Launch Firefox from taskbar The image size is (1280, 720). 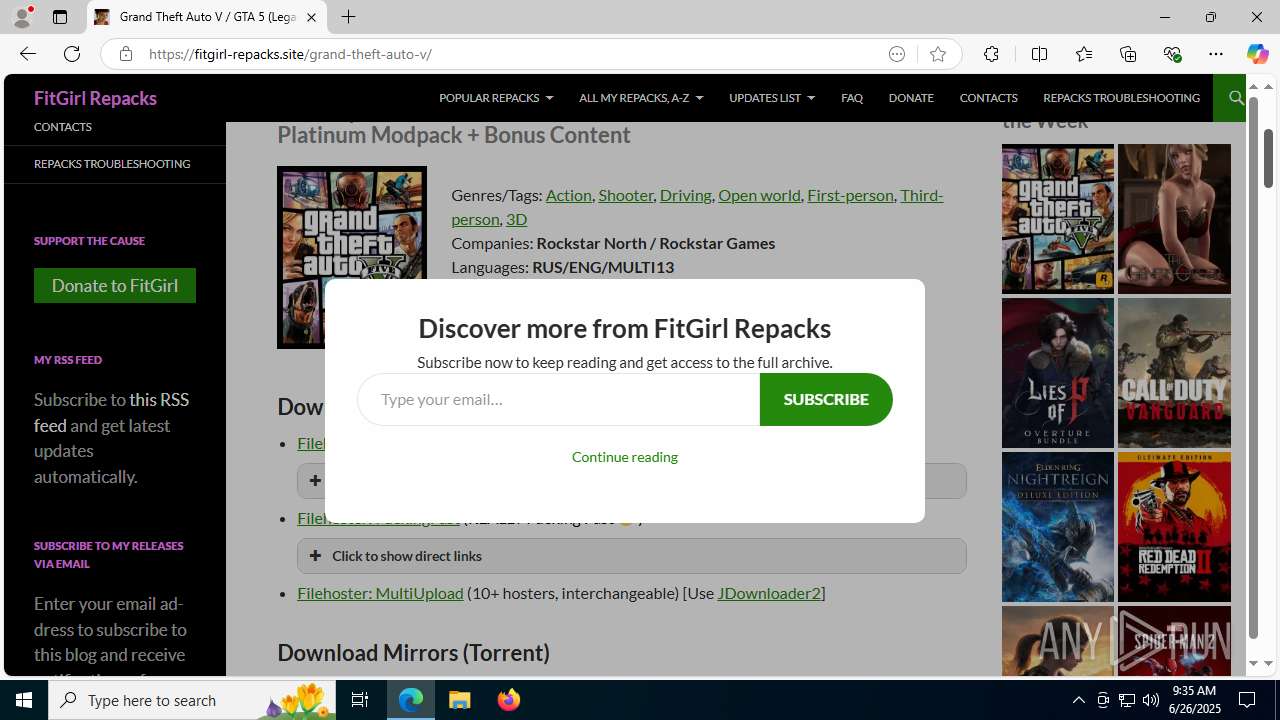[x=508, y=700]
